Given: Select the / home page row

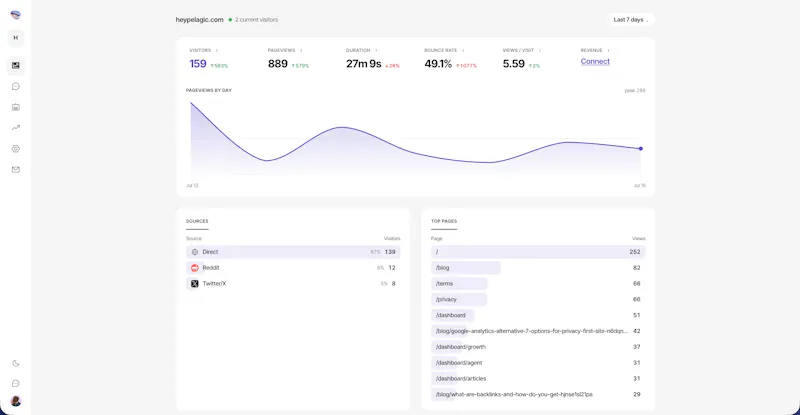Looking at the screenshot, I should [x=538, y=252].
